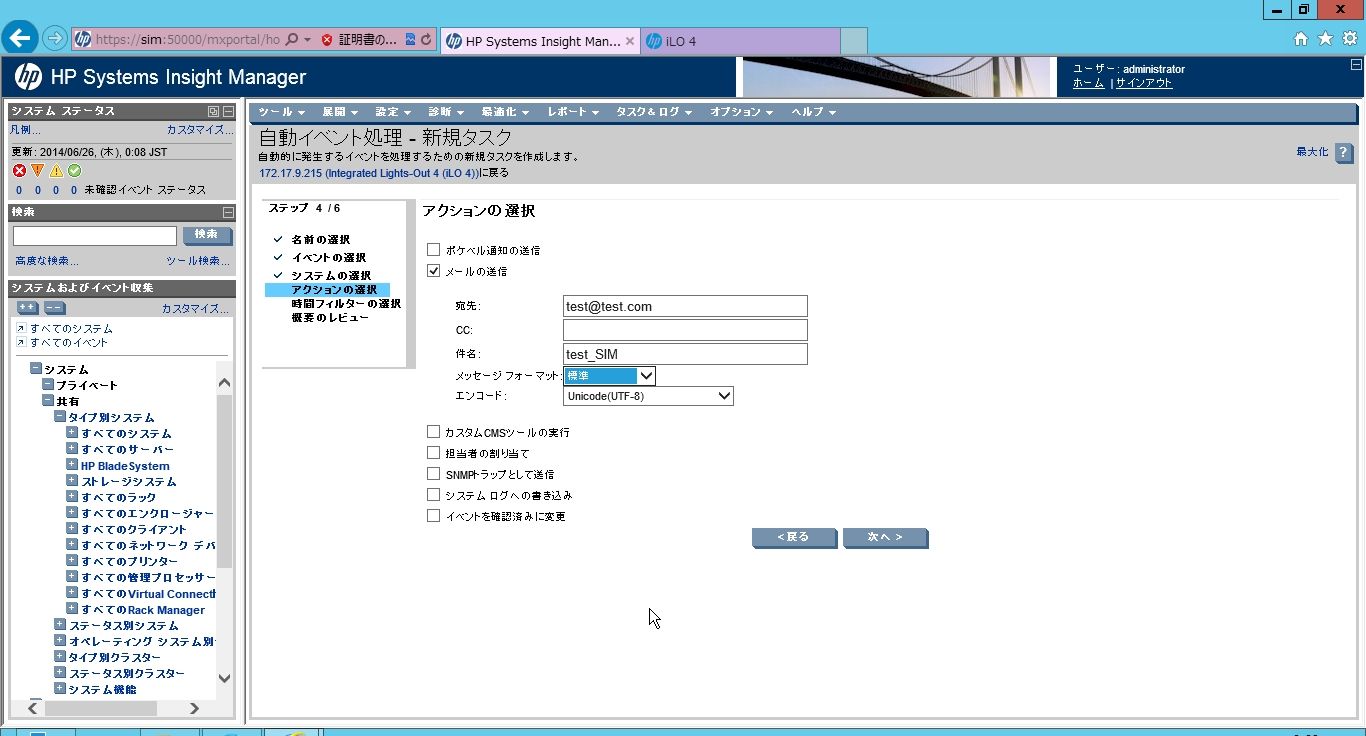Click the サインアウト link
Screen dimensions: 1366x736
pos(1144,83)
